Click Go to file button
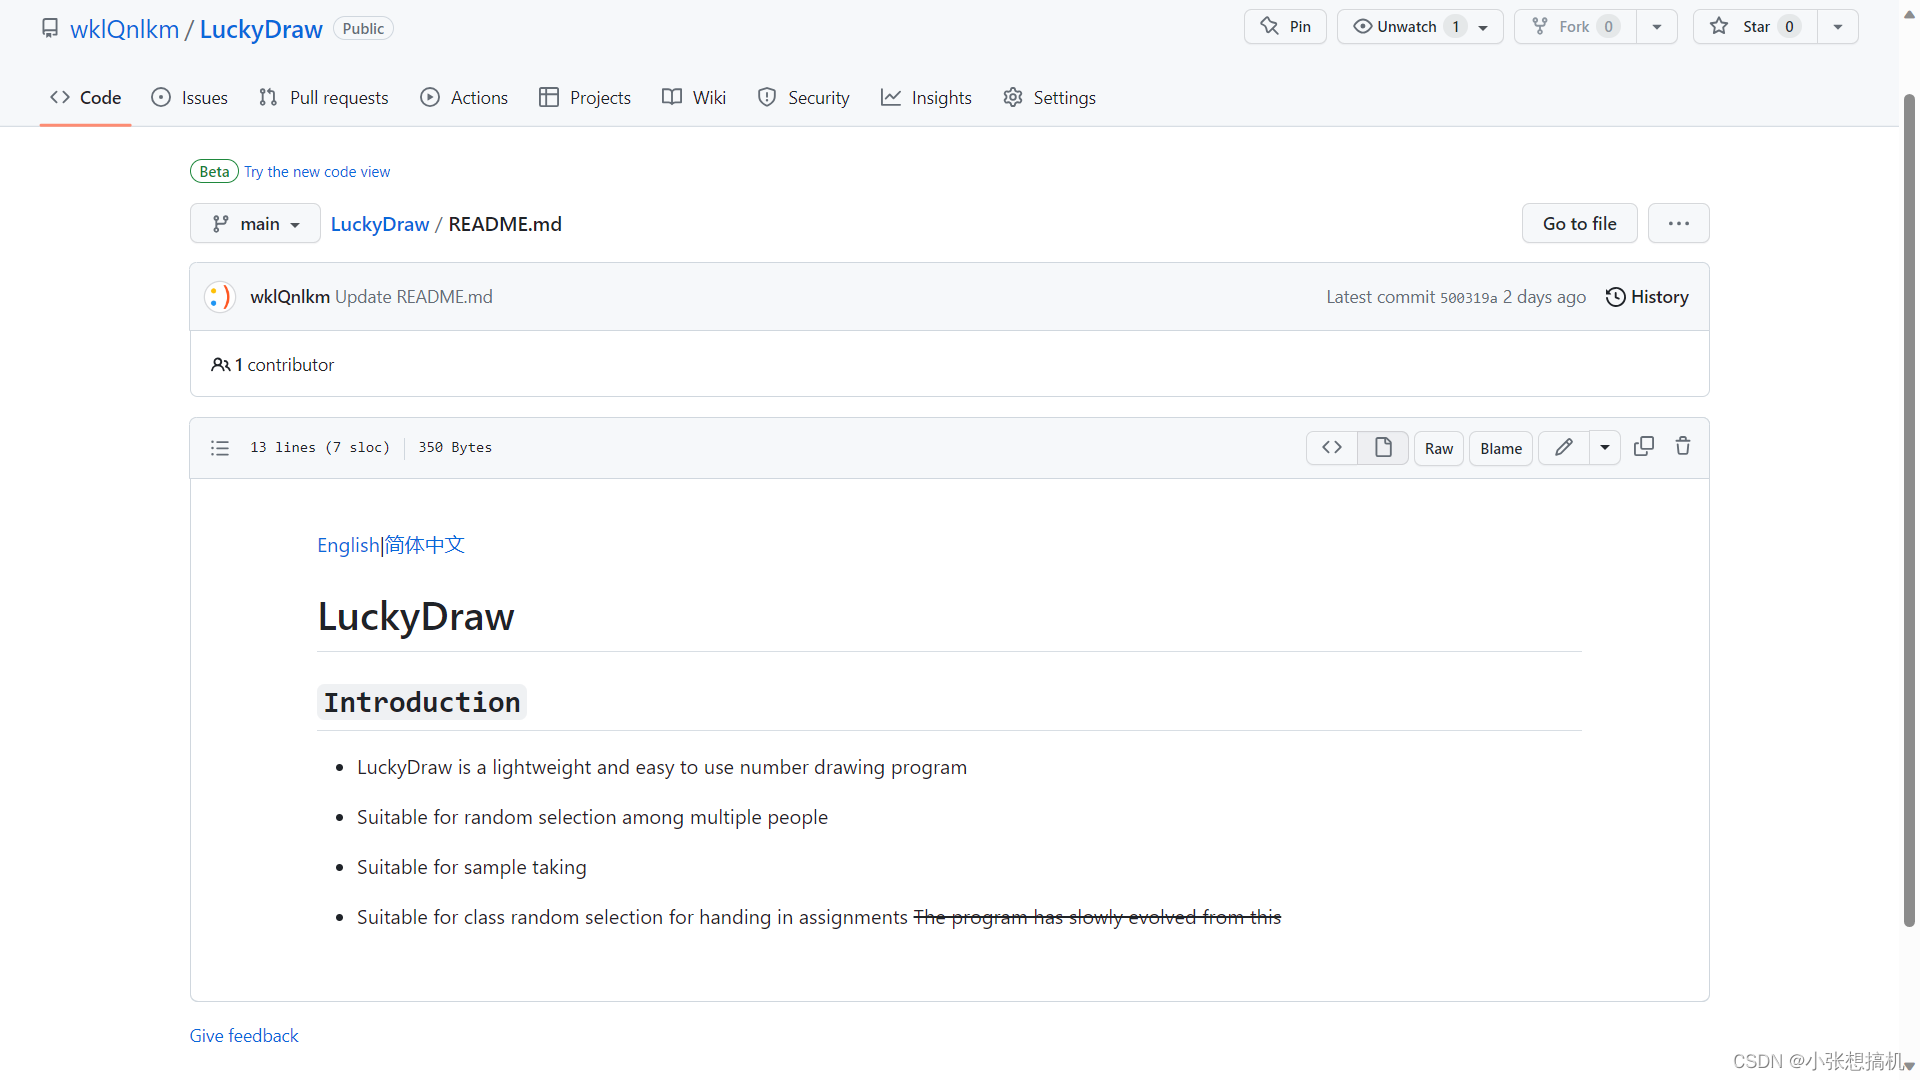1920x1080 pixels. pyautogui.click(x=1579, y=223)
